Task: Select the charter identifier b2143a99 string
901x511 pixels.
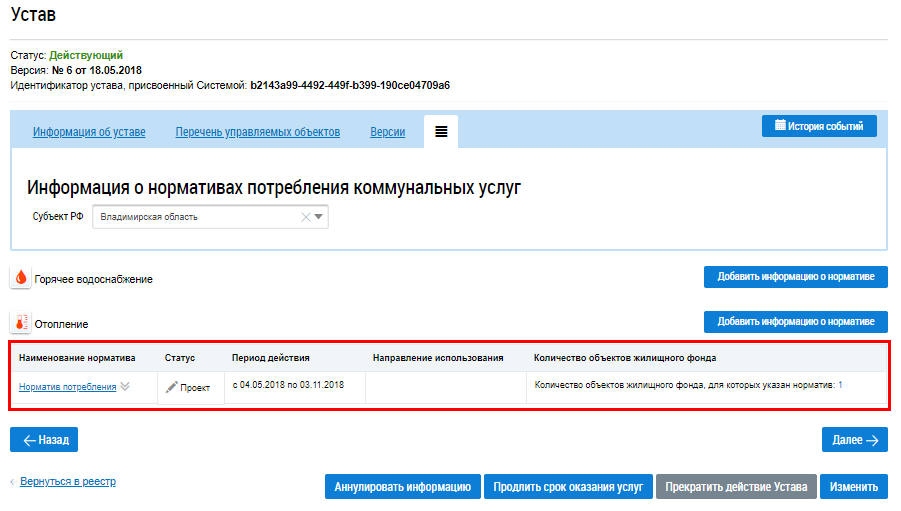Action: point(350,85)
